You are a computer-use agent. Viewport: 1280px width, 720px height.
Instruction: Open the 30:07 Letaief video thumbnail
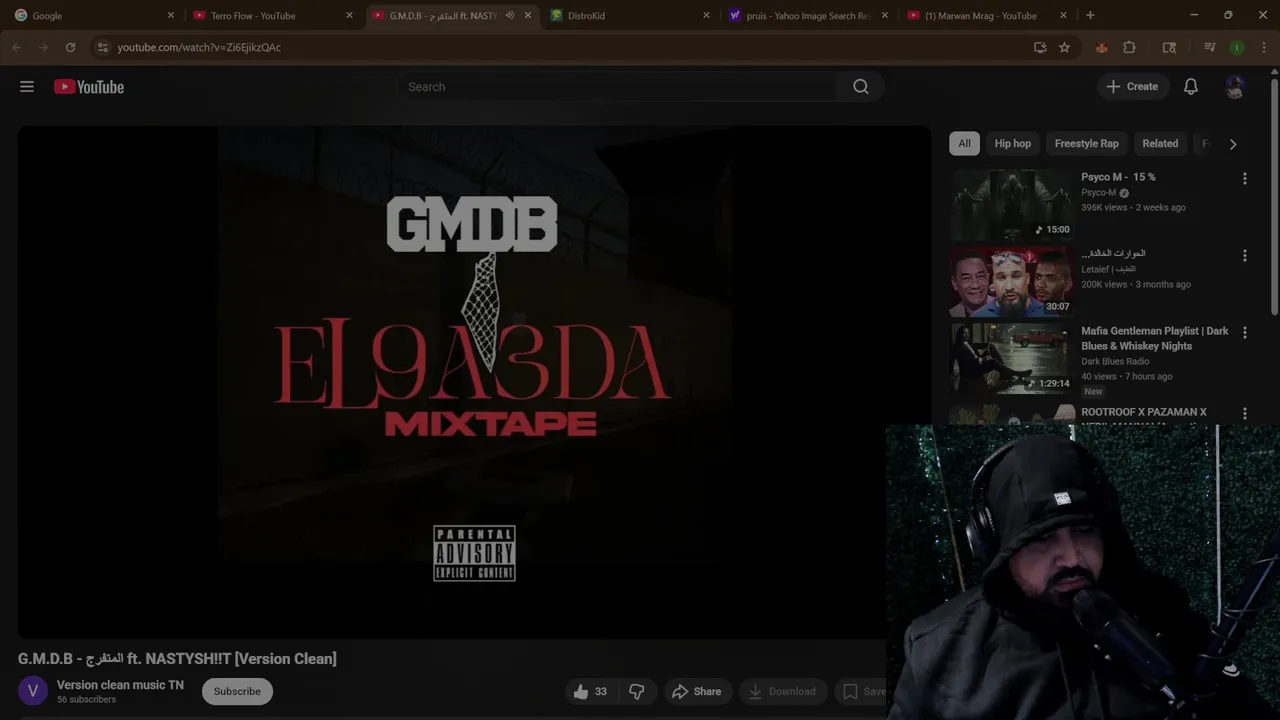click(x=1011, y=282)
